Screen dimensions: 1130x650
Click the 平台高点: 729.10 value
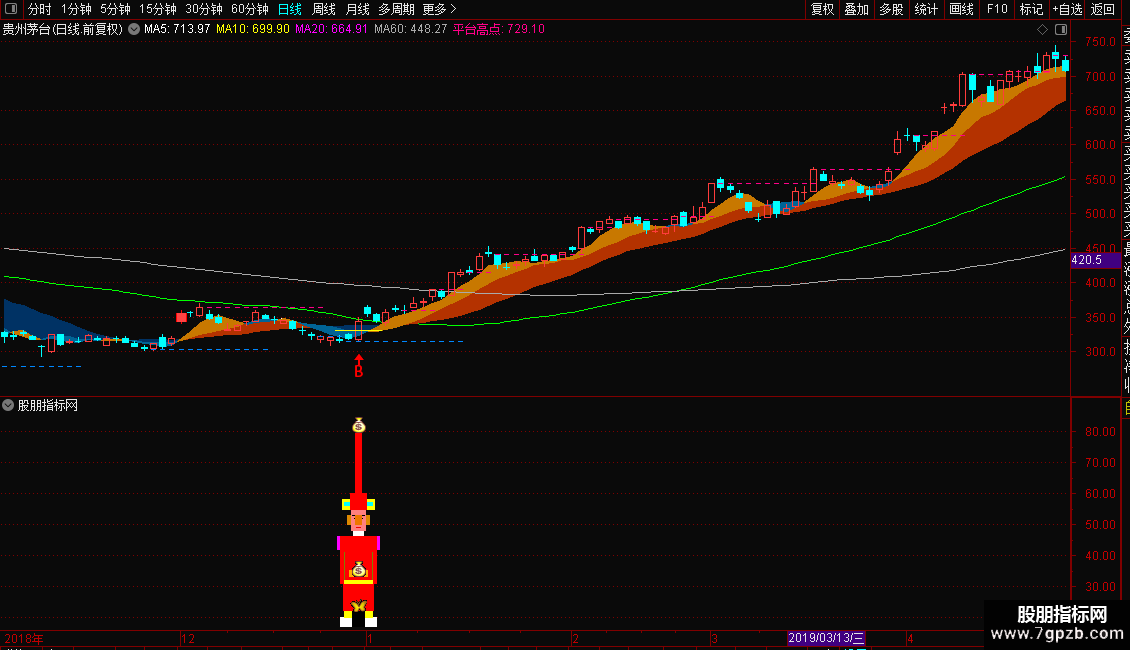[x=499, y=30]
